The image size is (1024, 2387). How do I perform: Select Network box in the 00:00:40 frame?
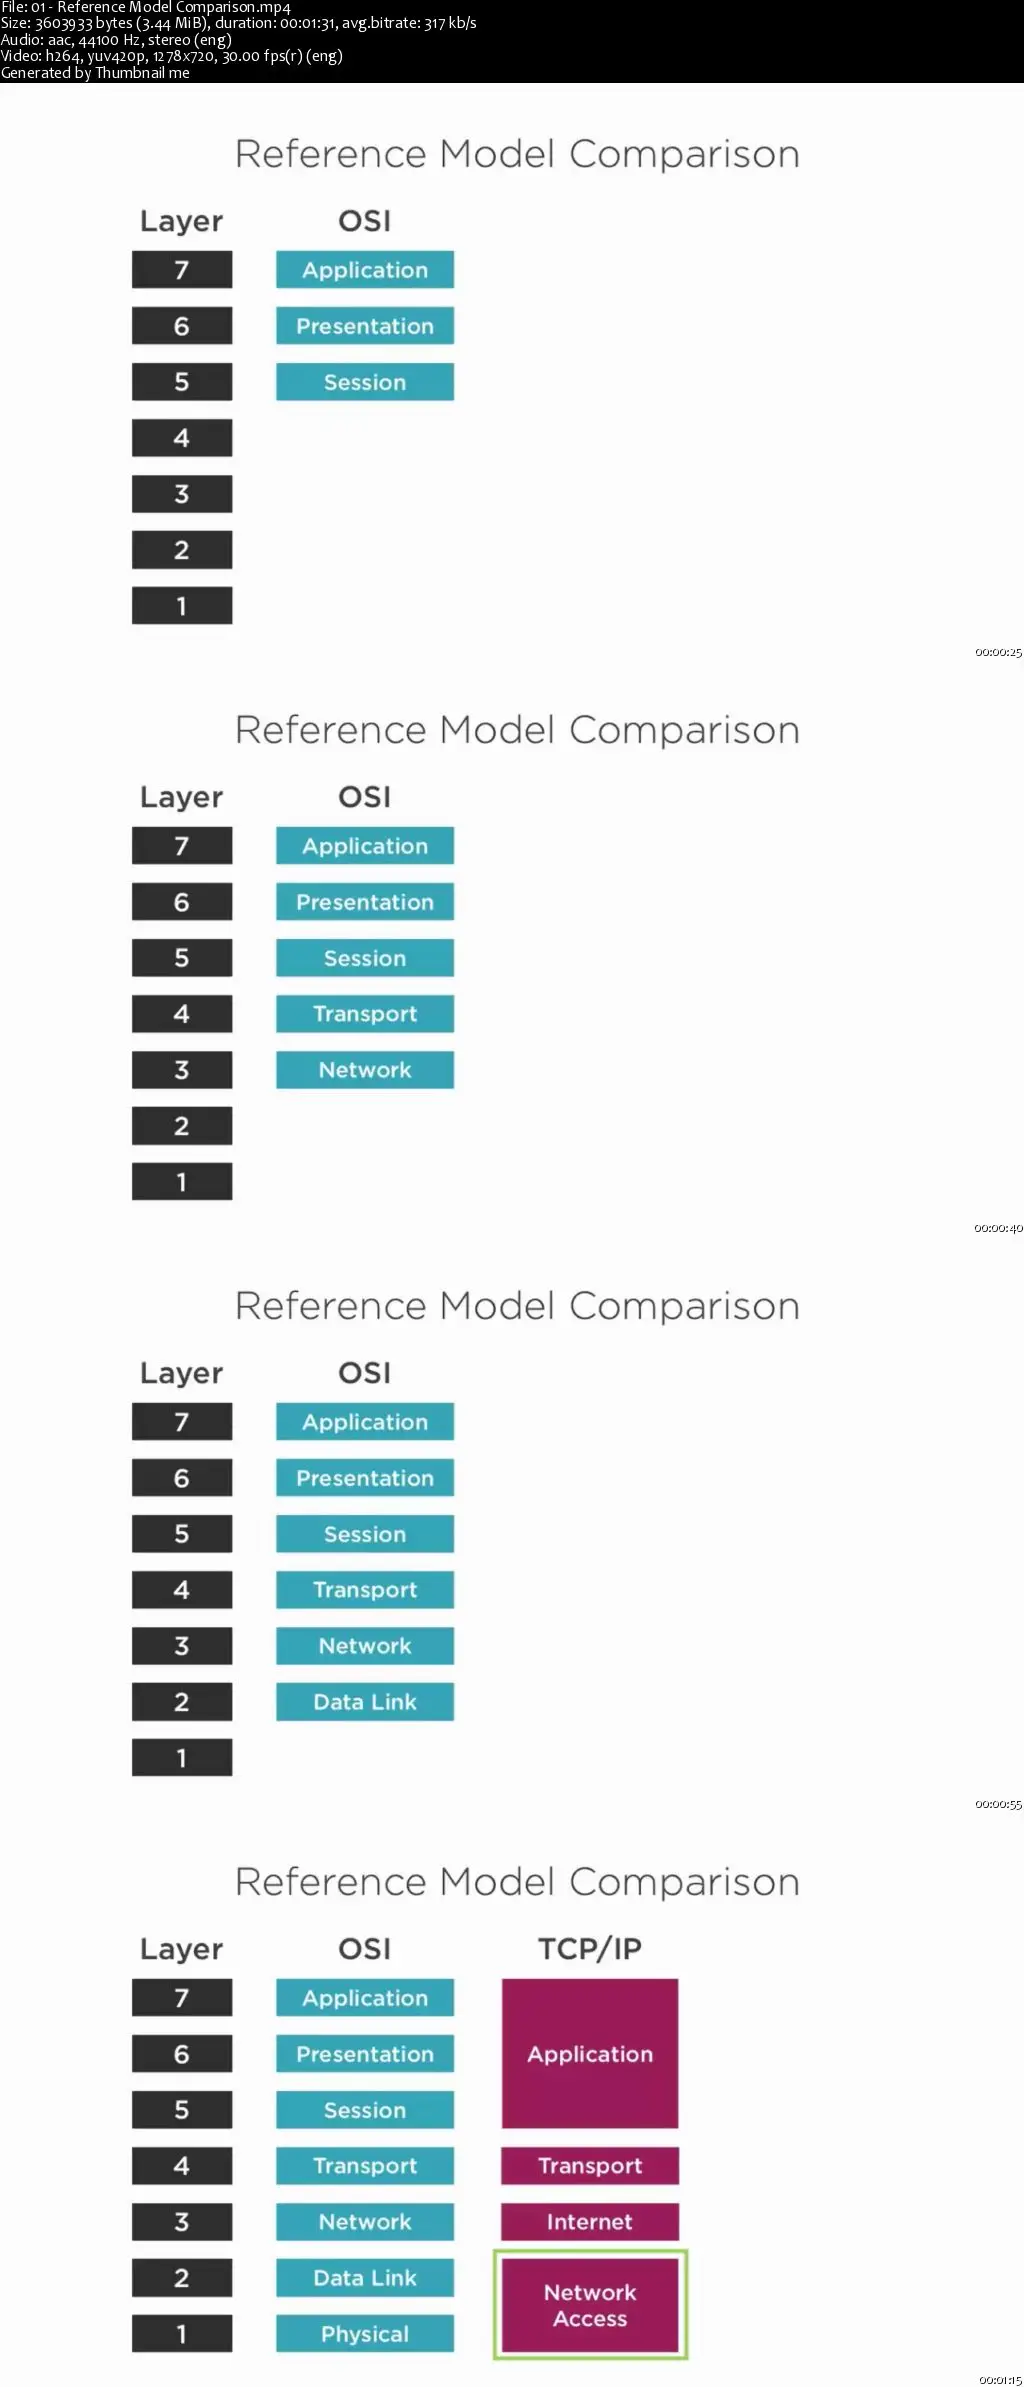tap(365, 1069)
